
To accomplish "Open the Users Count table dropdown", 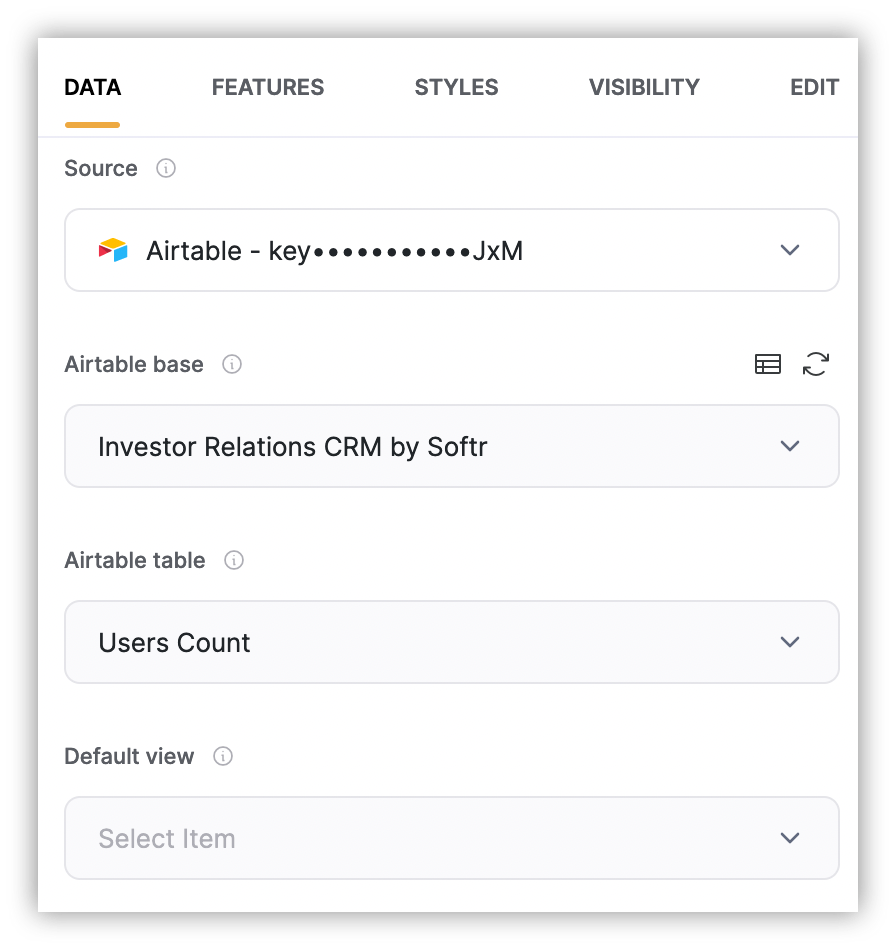I will [452, 642].
